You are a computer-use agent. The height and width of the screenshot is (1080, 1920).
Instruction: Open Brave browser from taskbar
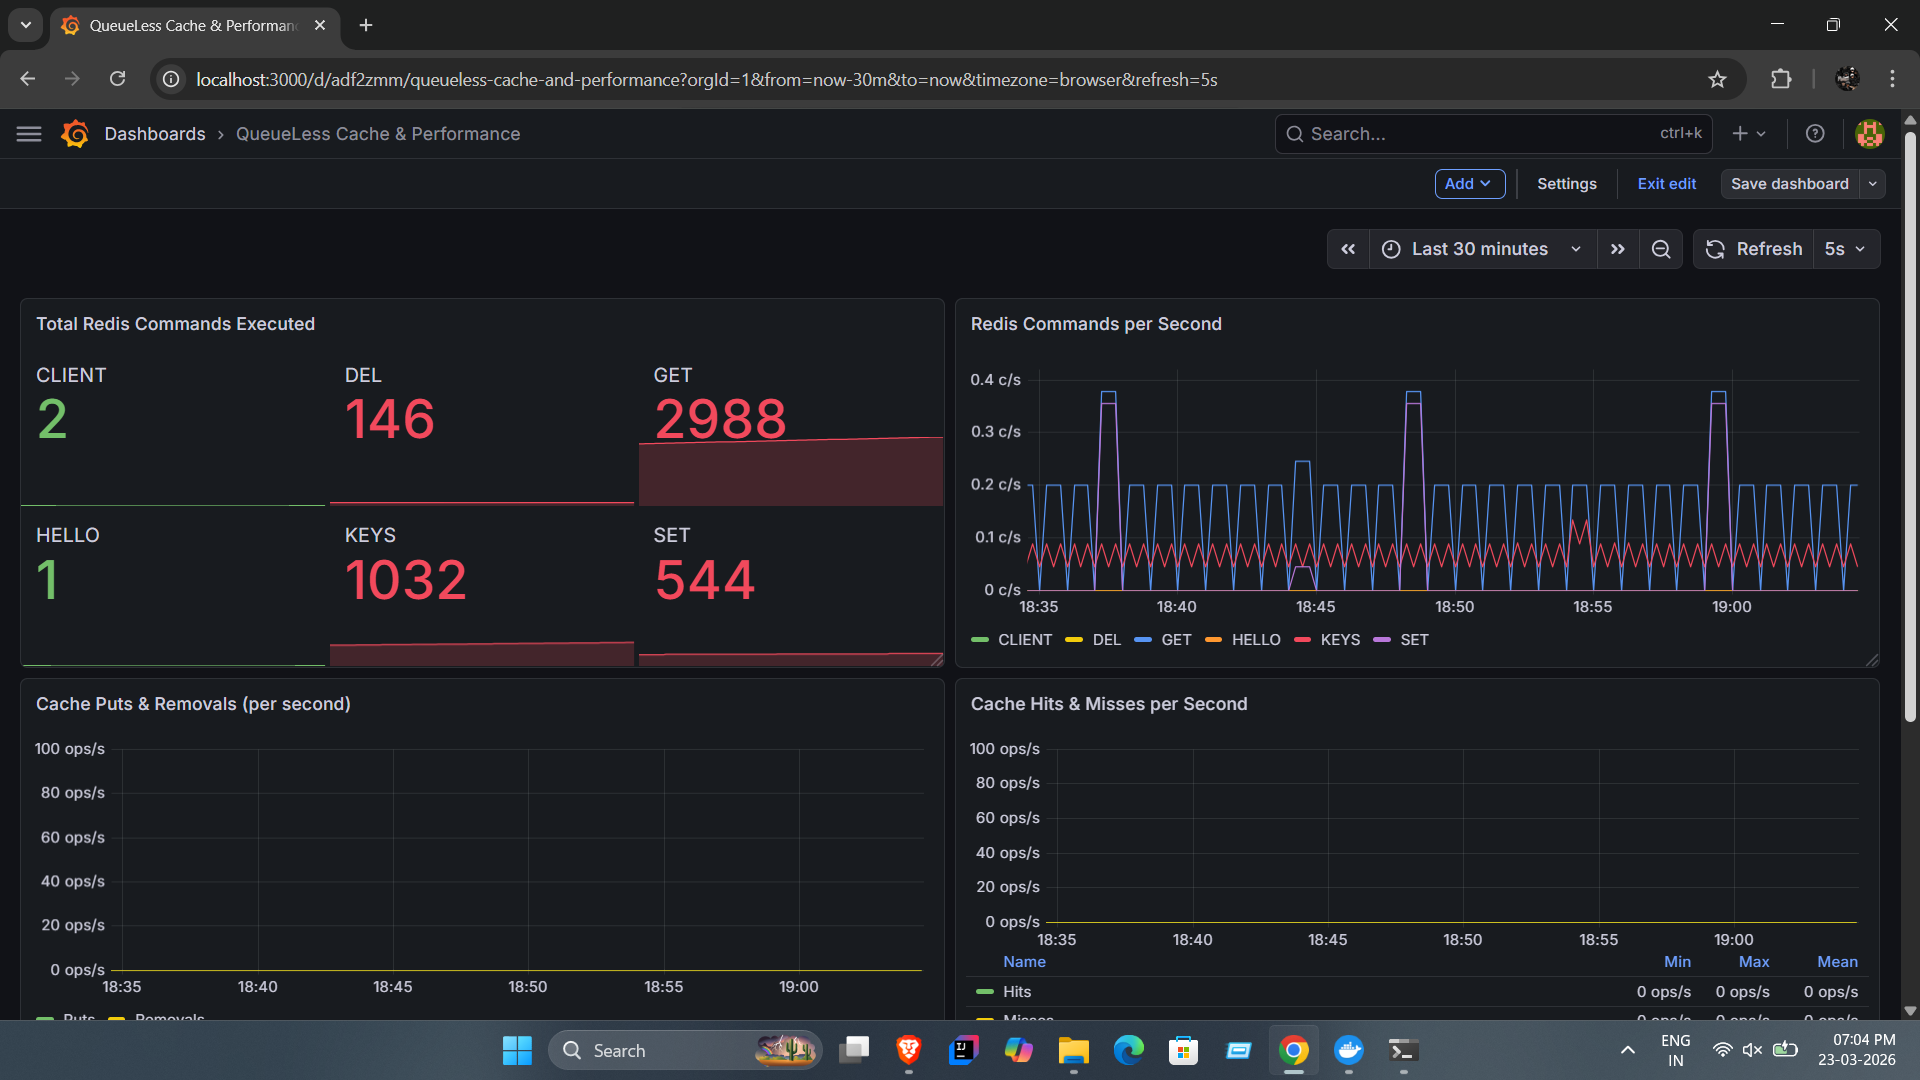point(908,1050)
